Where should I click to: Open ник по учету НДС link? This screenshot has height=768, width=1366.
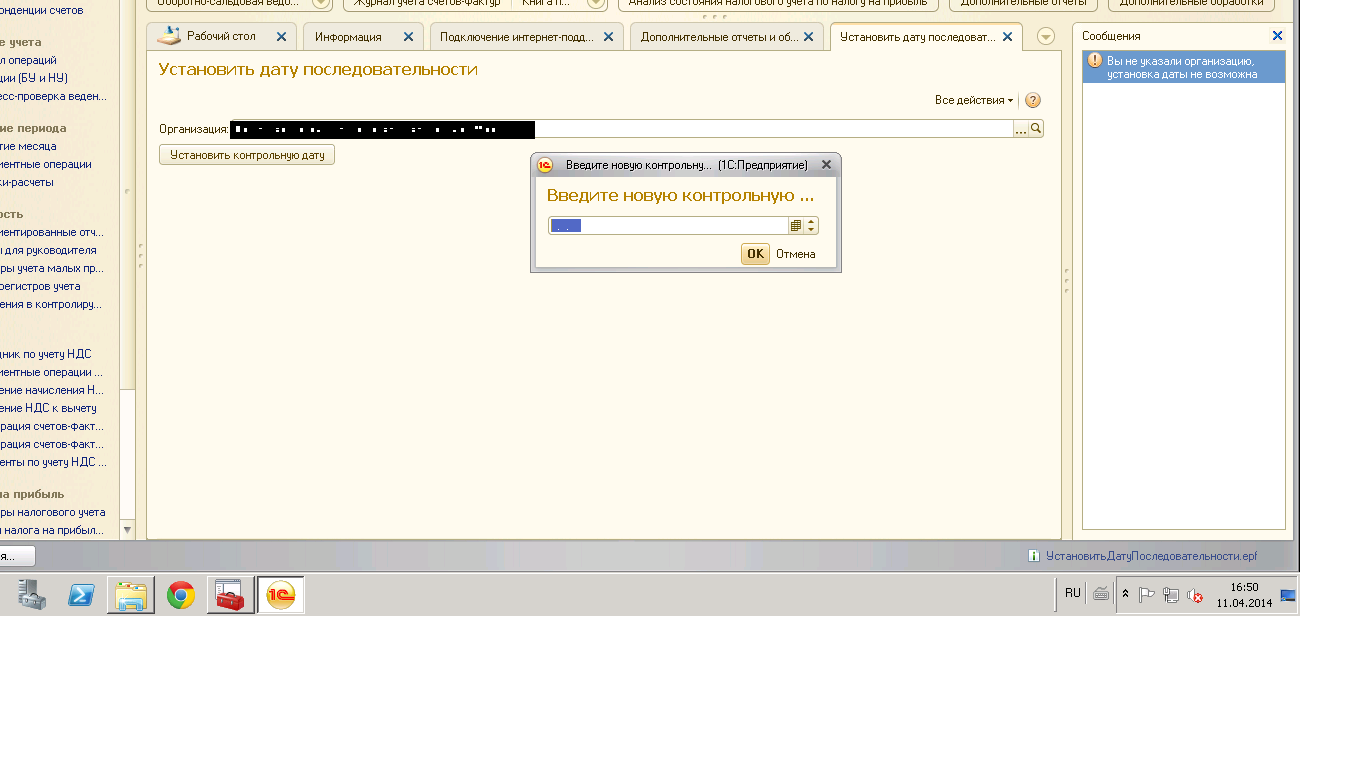(46, 354)
